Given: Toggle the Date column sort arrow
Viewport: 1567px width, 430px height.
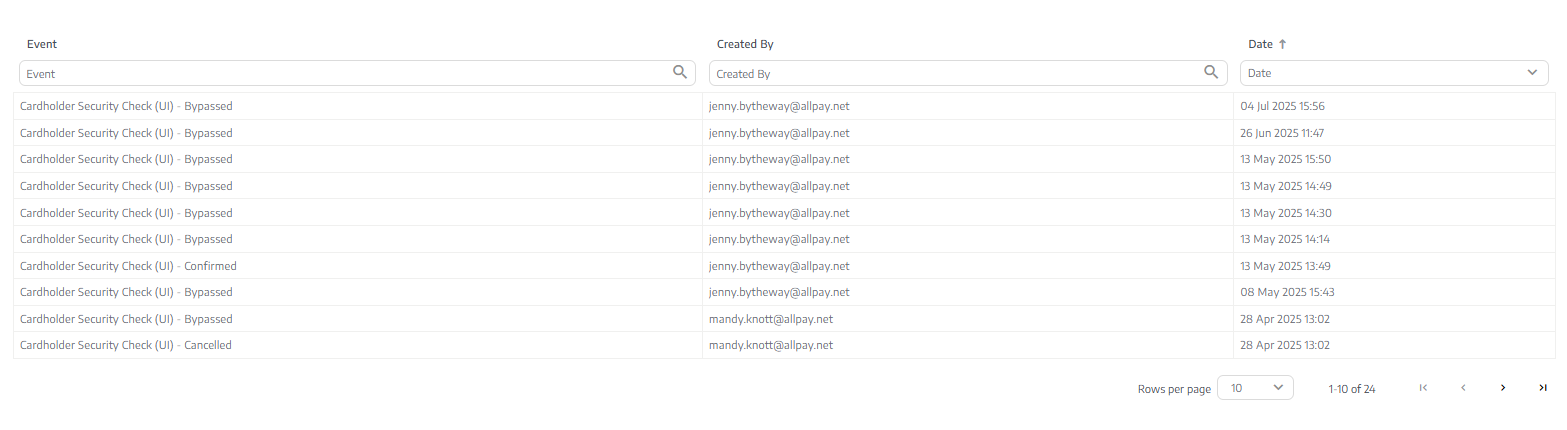Looking at the screenshot, I should pos(1283,44).
